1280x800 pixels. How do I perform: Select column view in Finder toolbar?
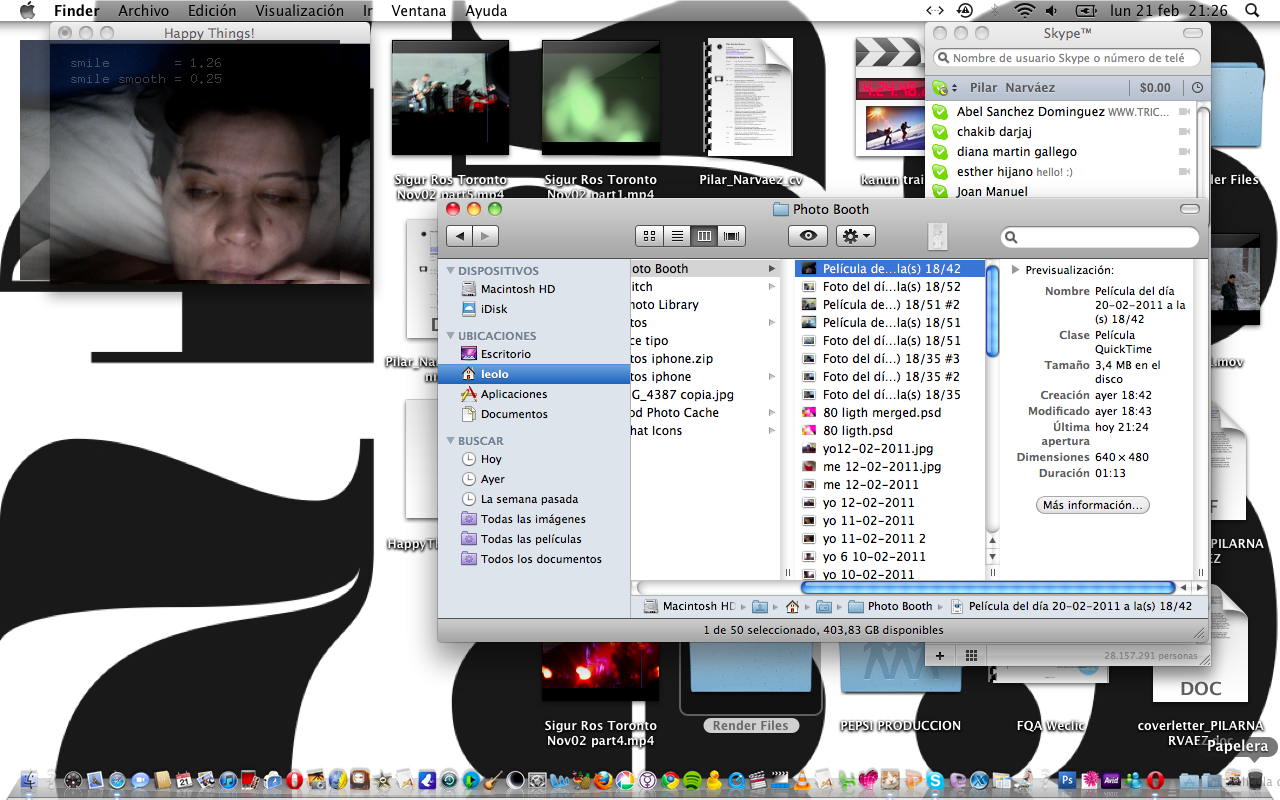[x=705, y=236]
